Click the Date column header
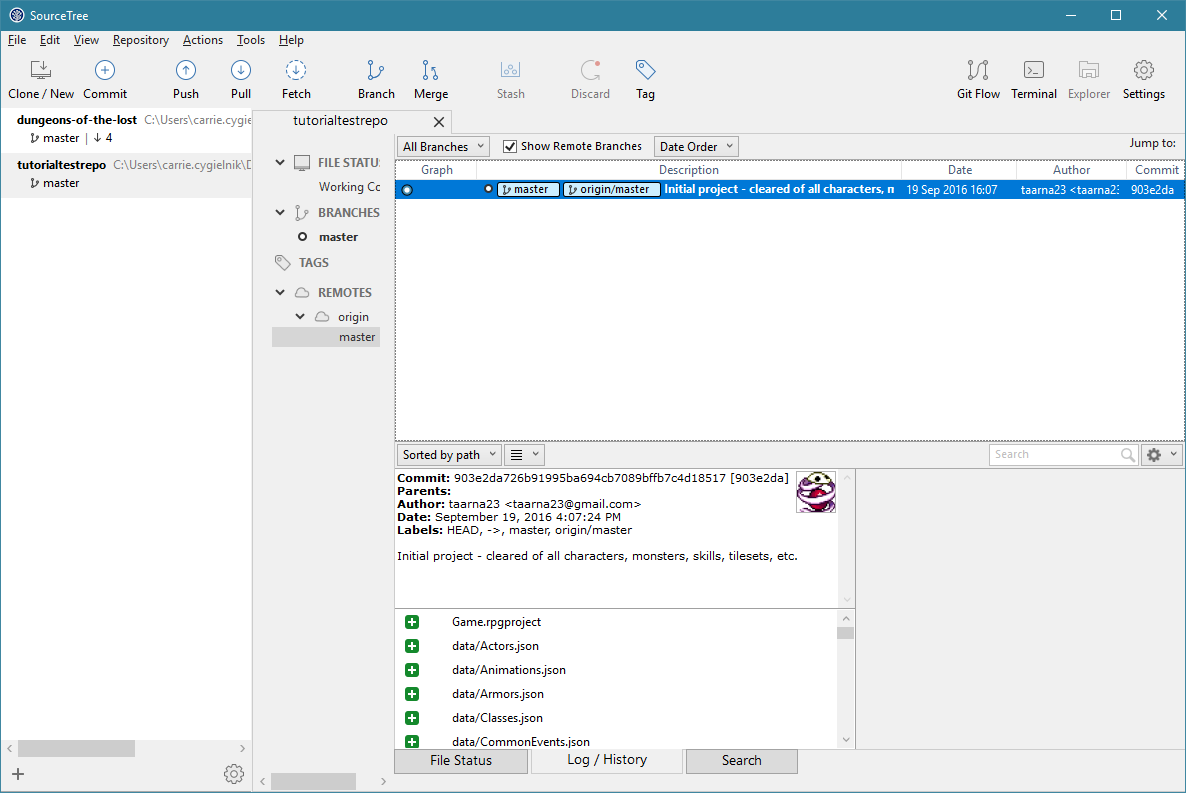This screenshot has width=1186, height=793. tap(959, 170)
